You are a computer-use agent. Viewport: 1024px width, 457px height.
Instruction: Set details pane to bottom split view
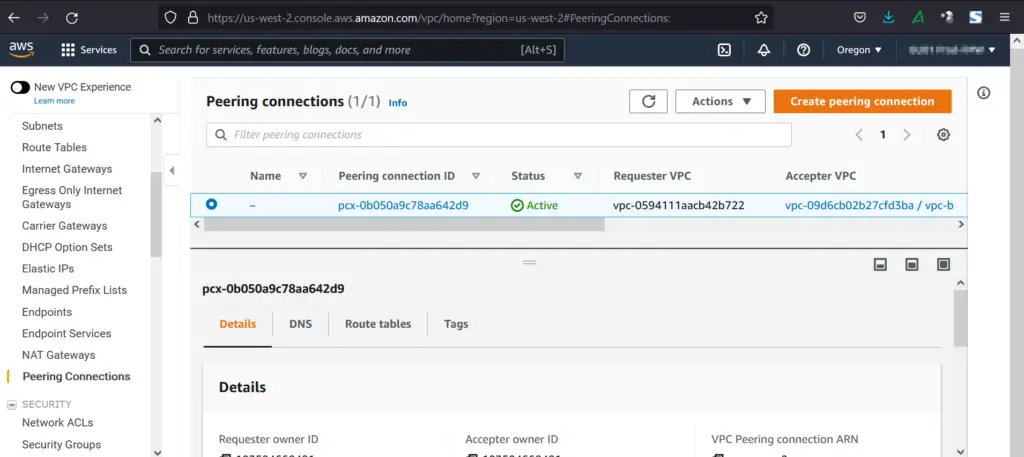click(880, 264)
